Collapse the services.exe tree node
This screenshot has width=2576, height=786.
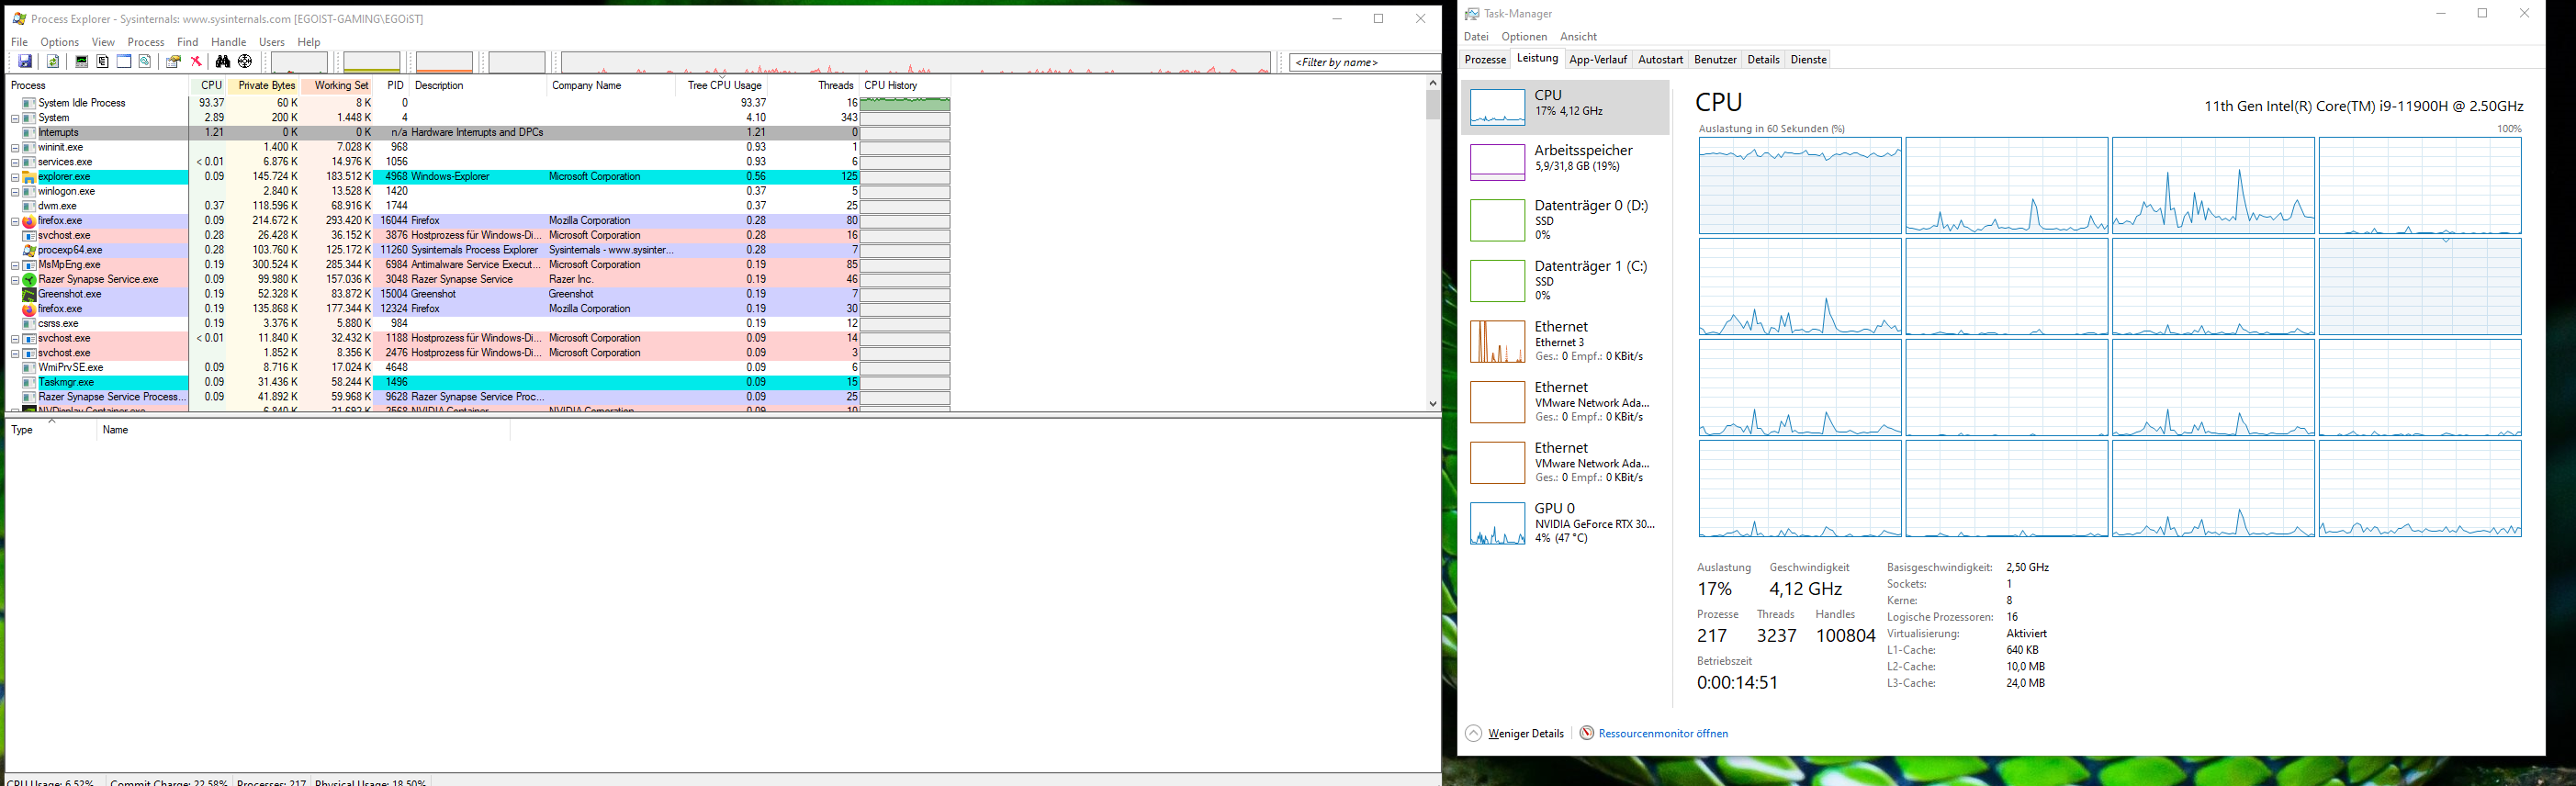coord(15,162)
